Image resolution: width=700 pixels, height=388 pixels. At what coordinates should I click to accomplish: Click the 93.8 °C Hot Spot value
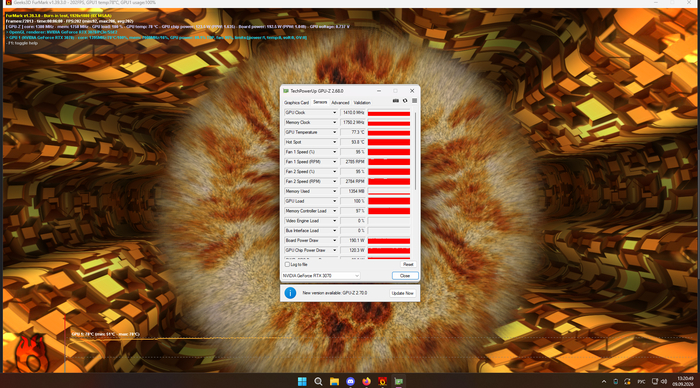pyautogui.click(x=353, y=142)
